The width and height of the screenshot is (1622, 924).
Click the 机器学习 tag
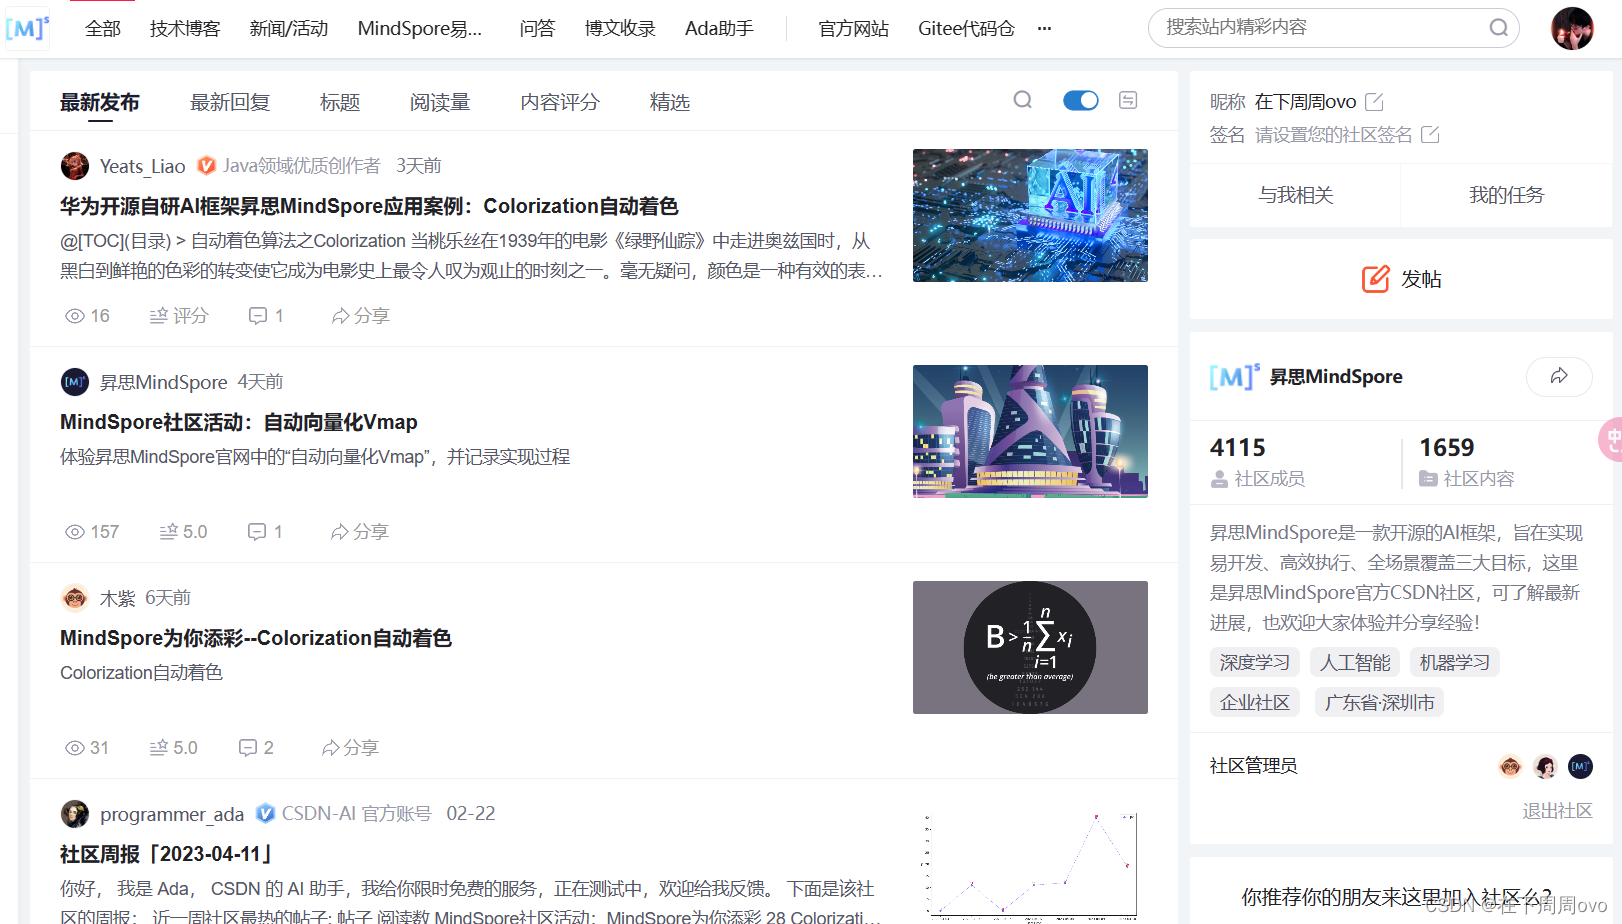pyautogui.click(x=1455, y=663)
